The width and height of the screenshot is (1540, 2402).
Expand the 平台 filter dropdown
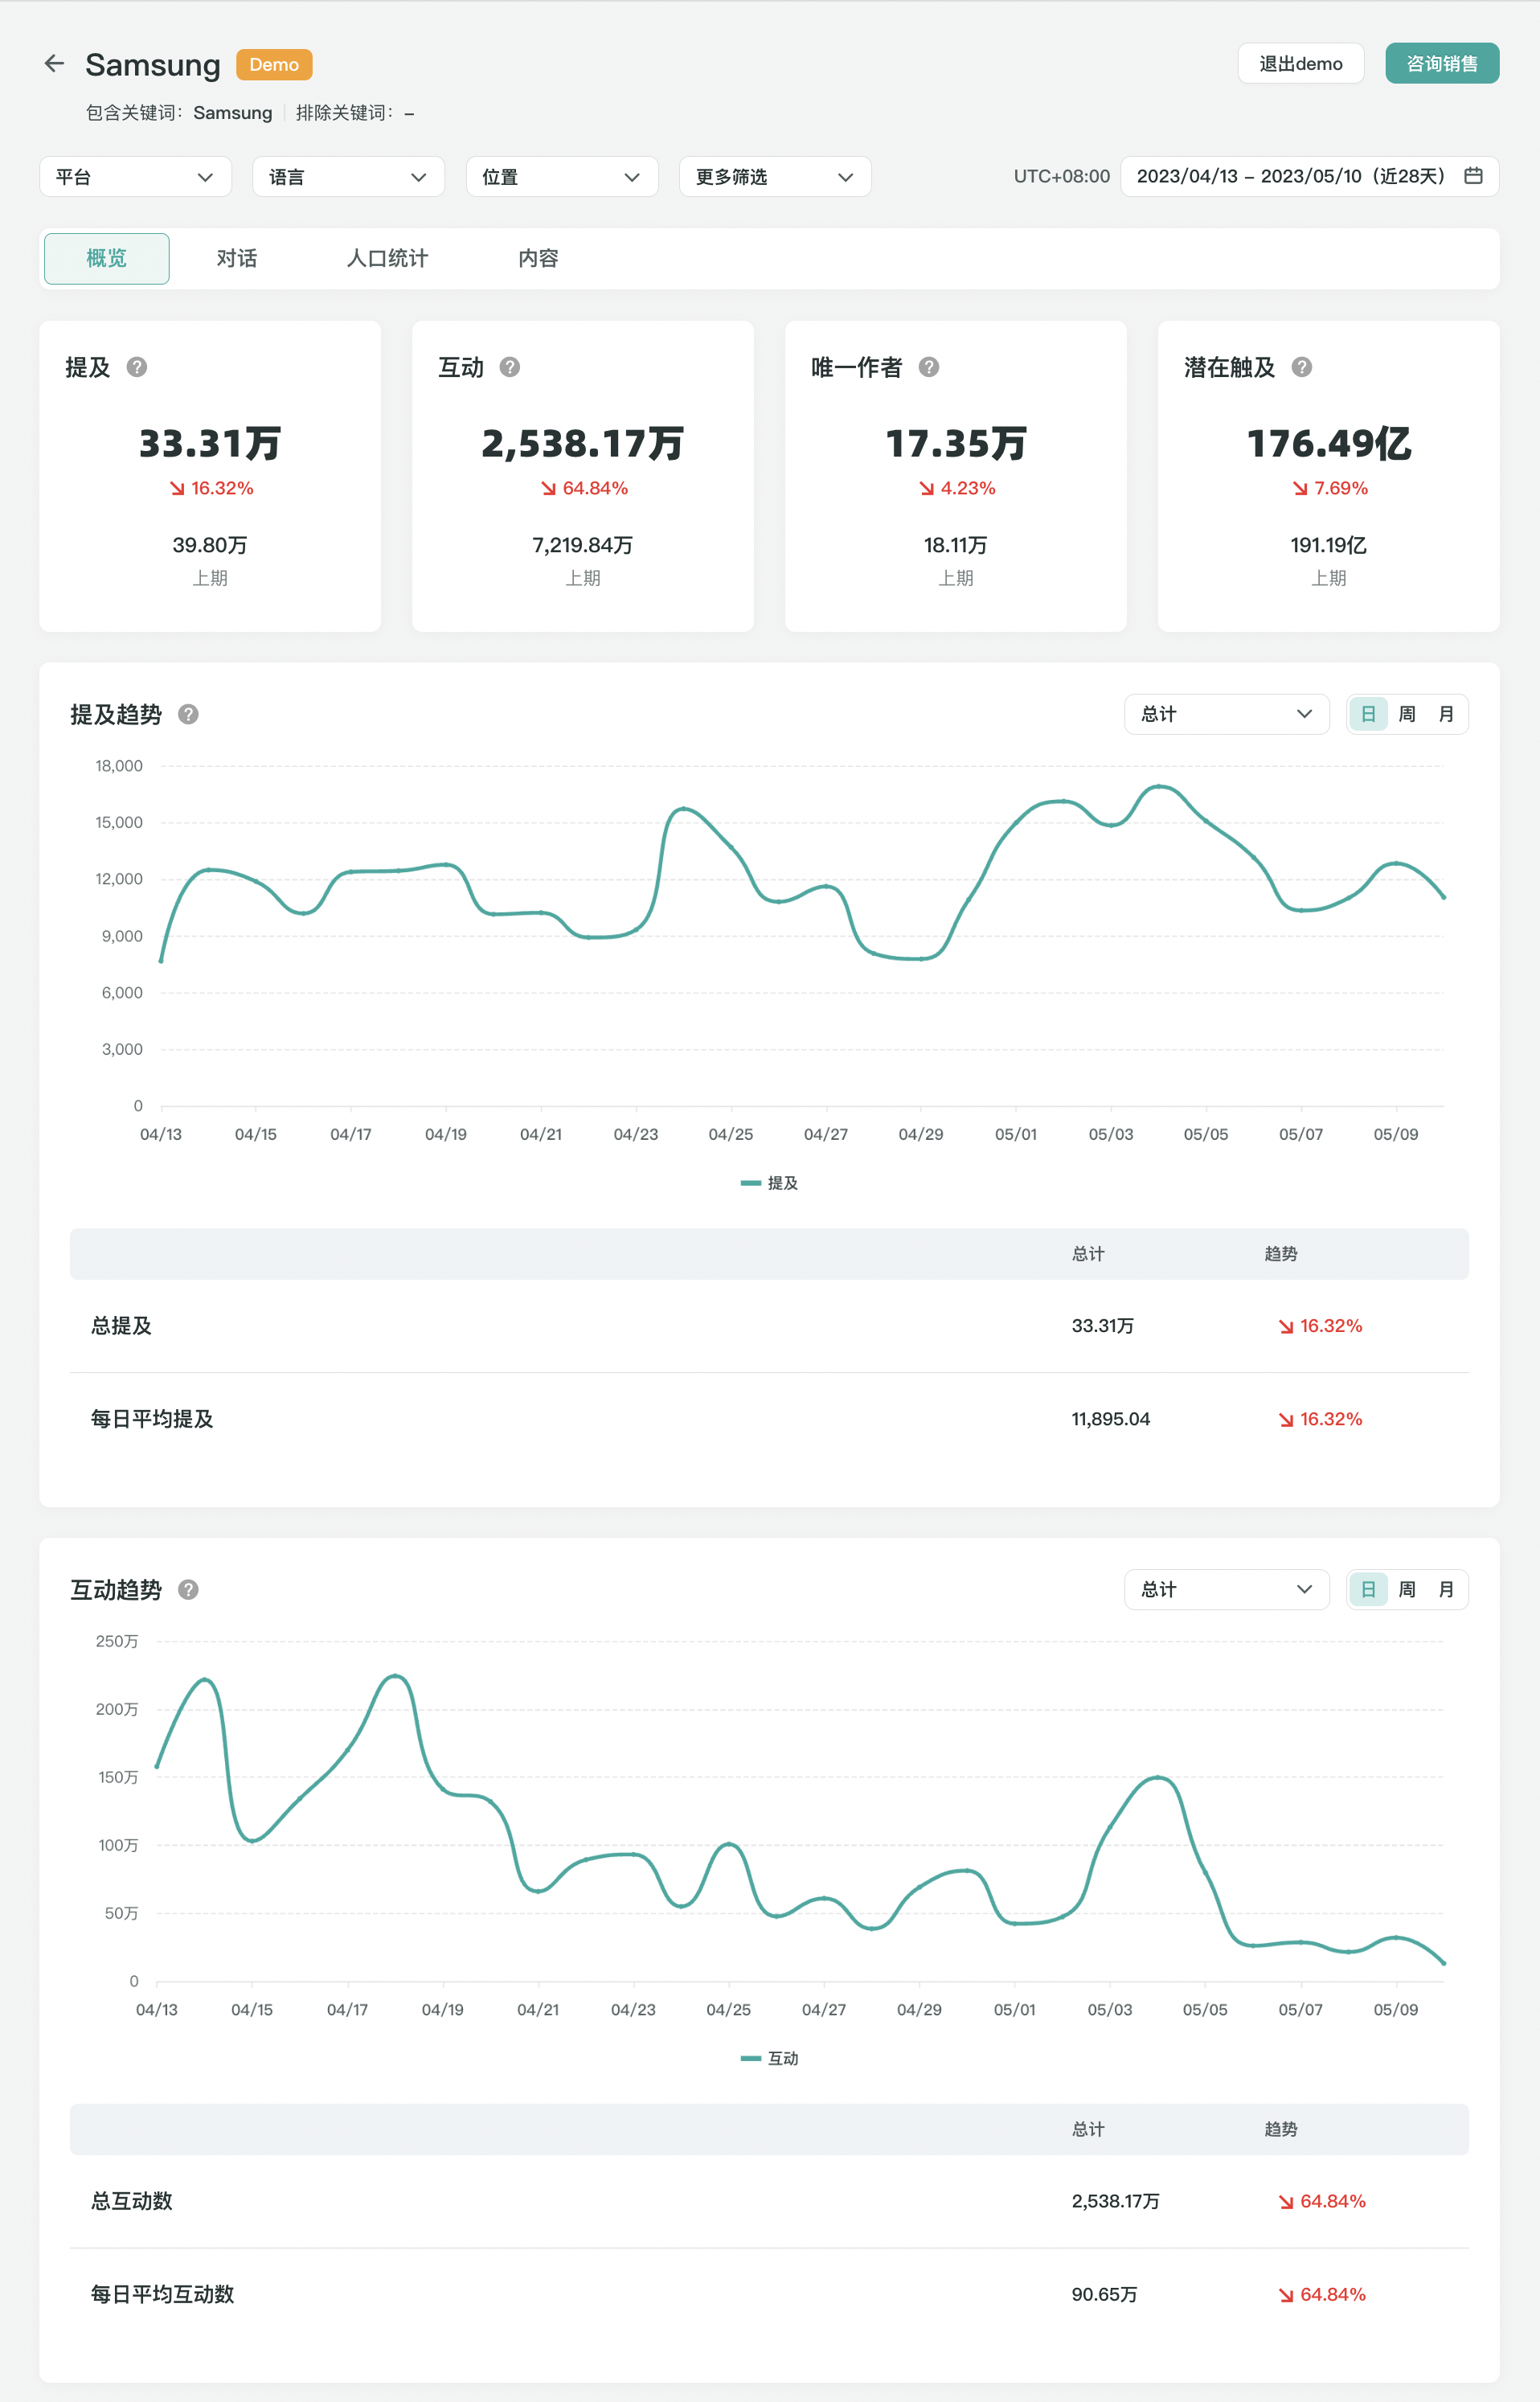pos(135,177)
